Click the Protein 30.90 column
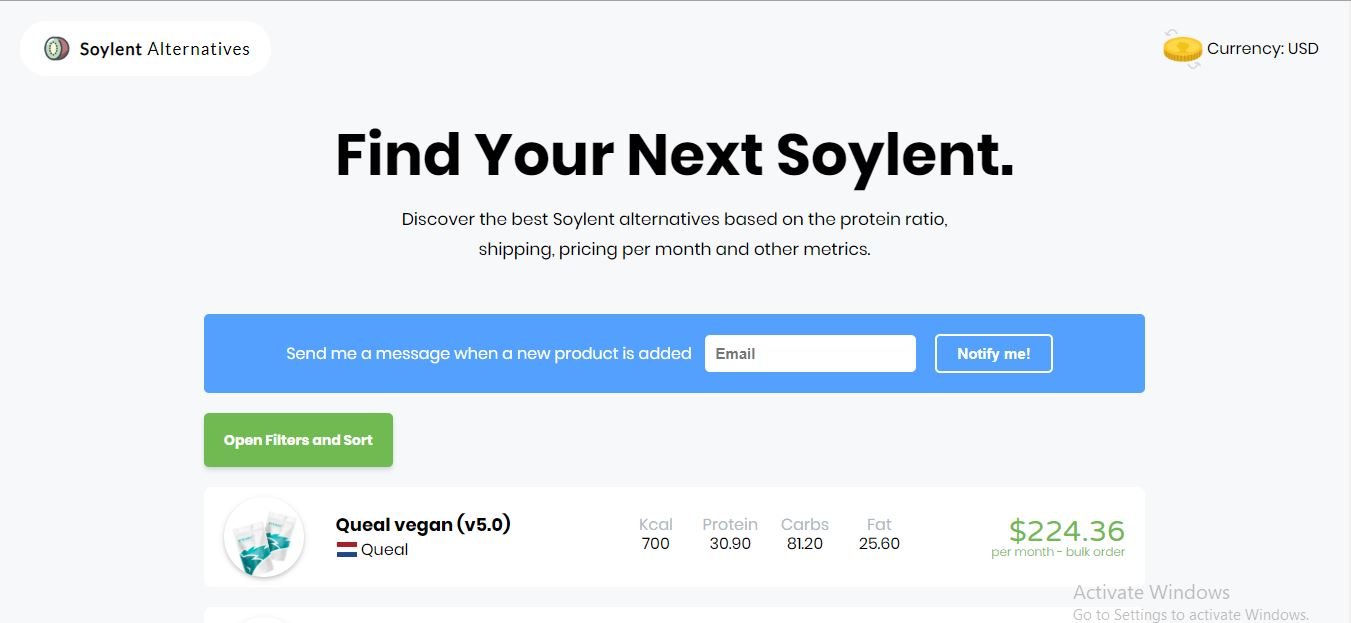The image size is (1351, 623). click(730, 534)
